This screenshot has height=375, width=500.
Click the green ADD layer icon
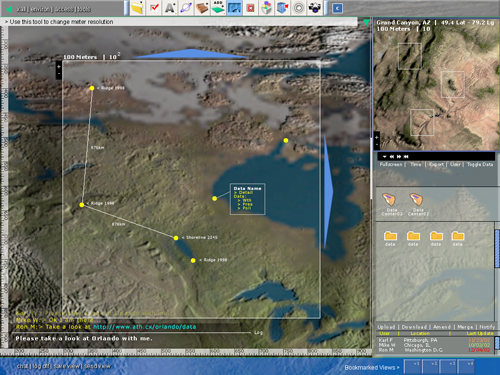218,8
